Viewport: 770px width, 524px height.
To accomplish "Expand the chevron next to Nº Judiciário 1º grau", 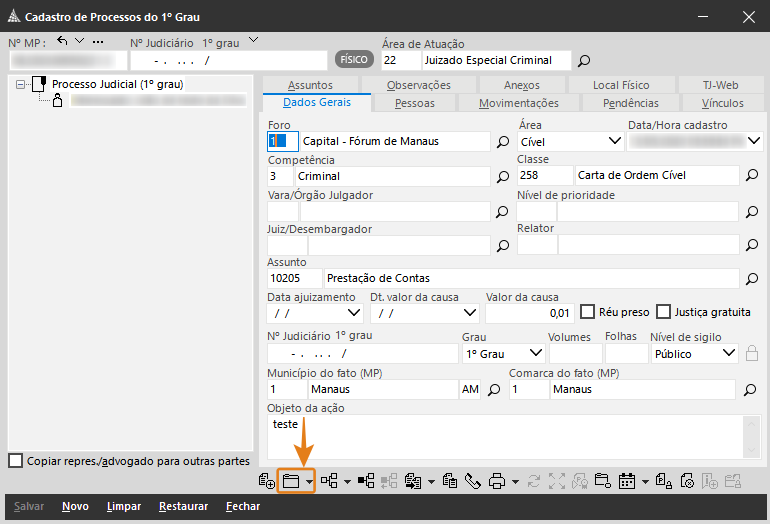I will tap(253, 40).
